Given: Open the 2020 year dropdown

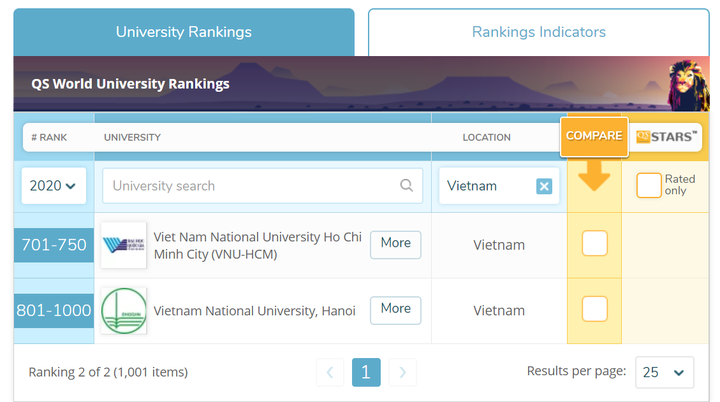Looking at the screenshot, I should 54,186.
